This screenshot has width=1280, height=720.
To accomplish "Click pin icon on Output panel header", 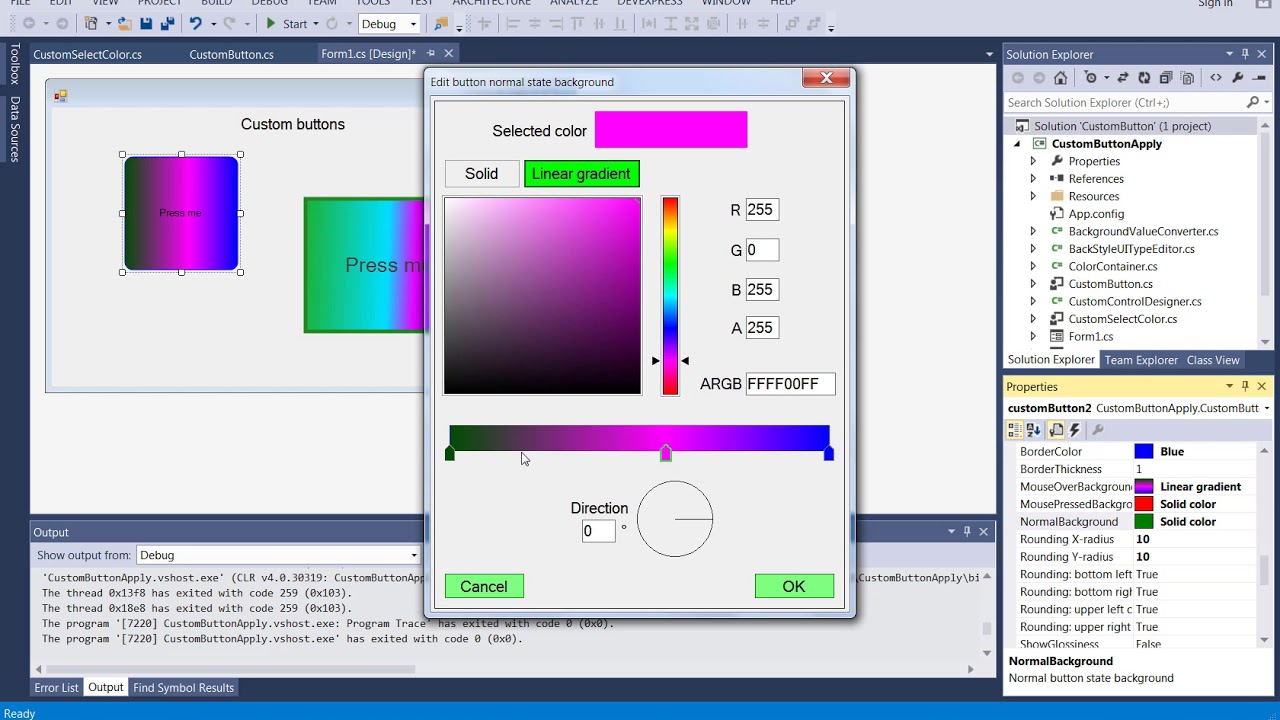I will 967,532.
